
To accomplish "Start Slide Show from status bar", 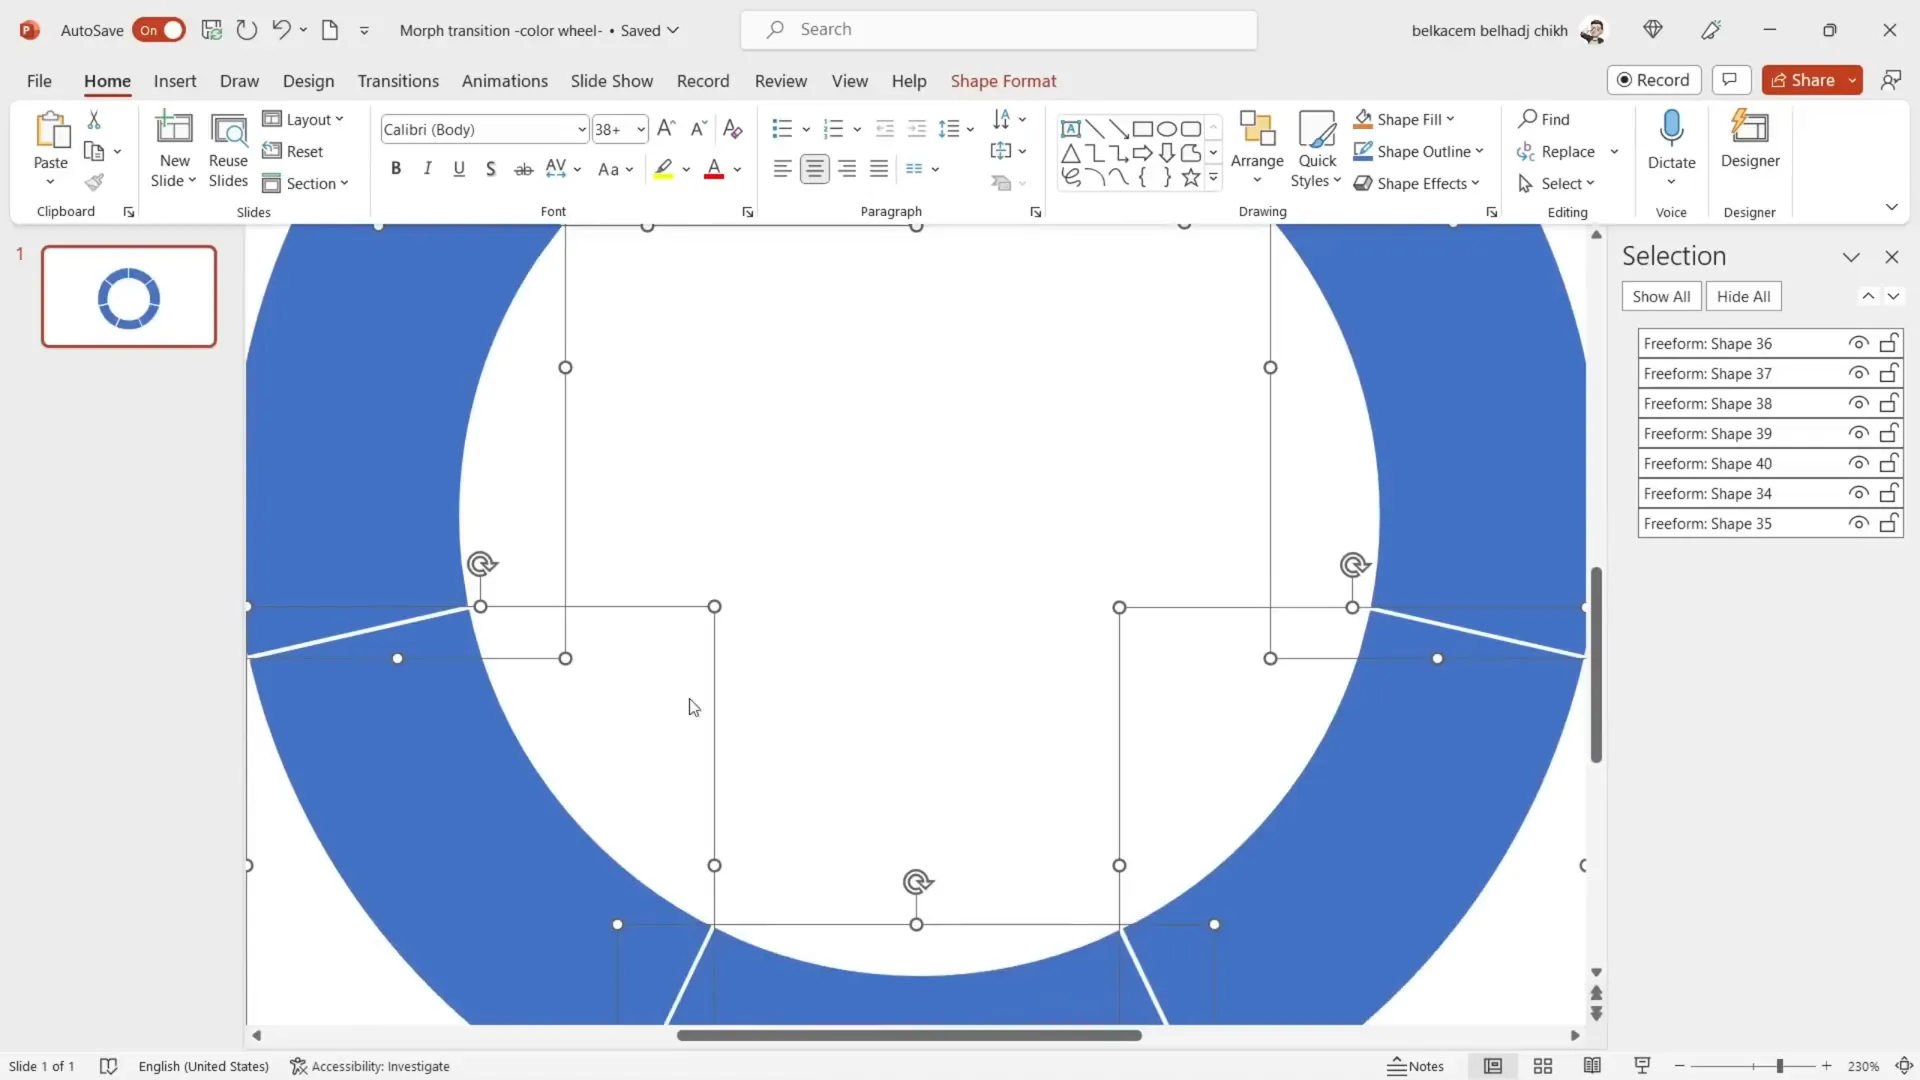I will (x=1642, y=1066).
